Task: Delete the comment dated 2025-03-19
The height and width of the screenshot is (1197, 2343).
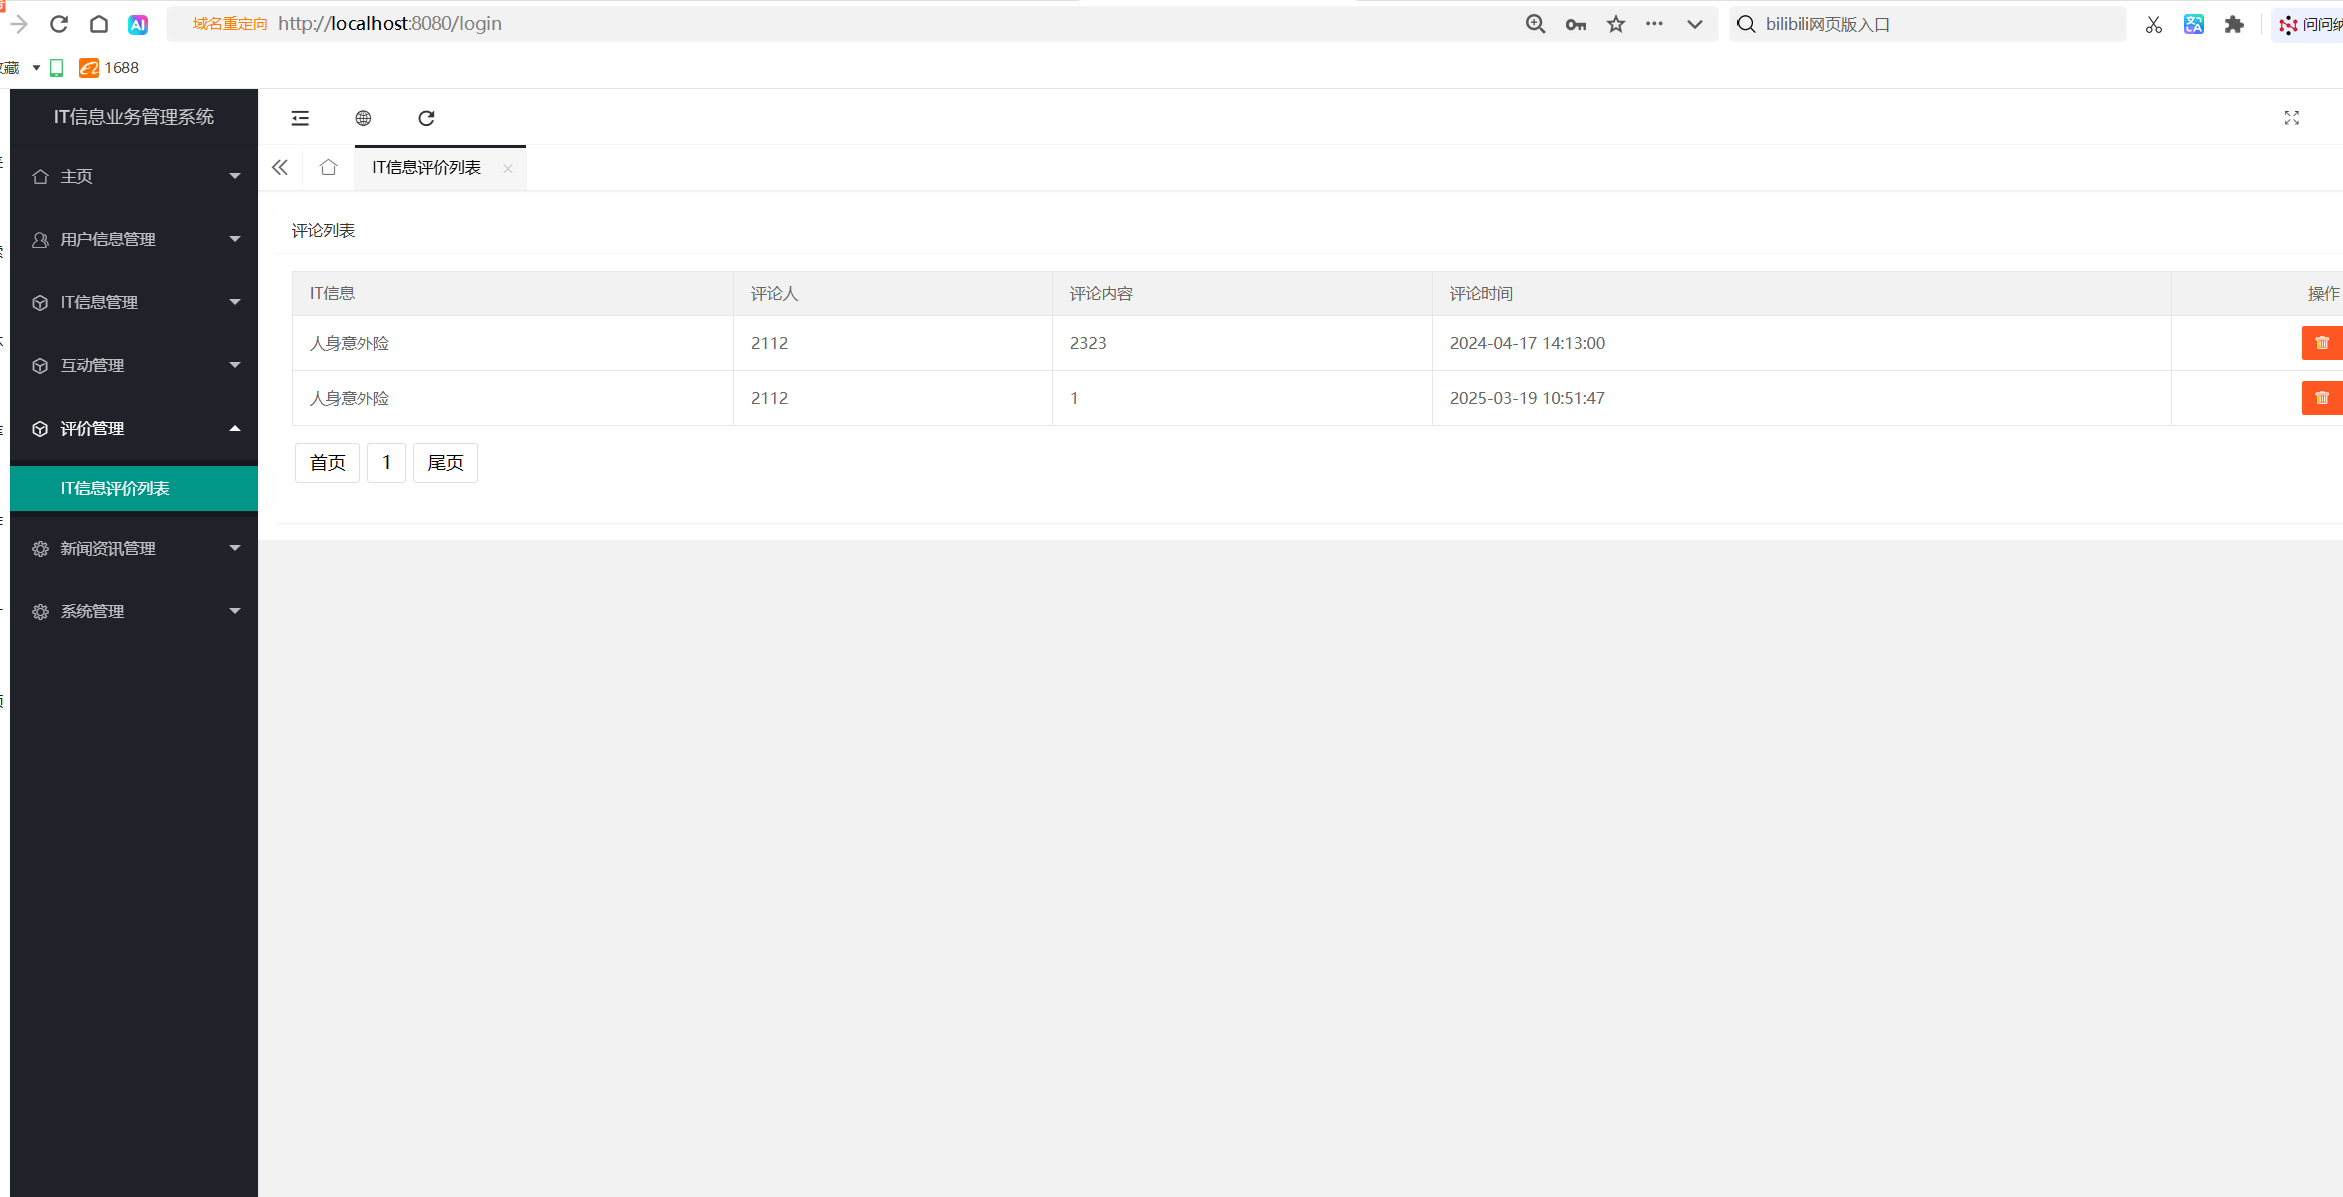Action: pos(2321,398)
